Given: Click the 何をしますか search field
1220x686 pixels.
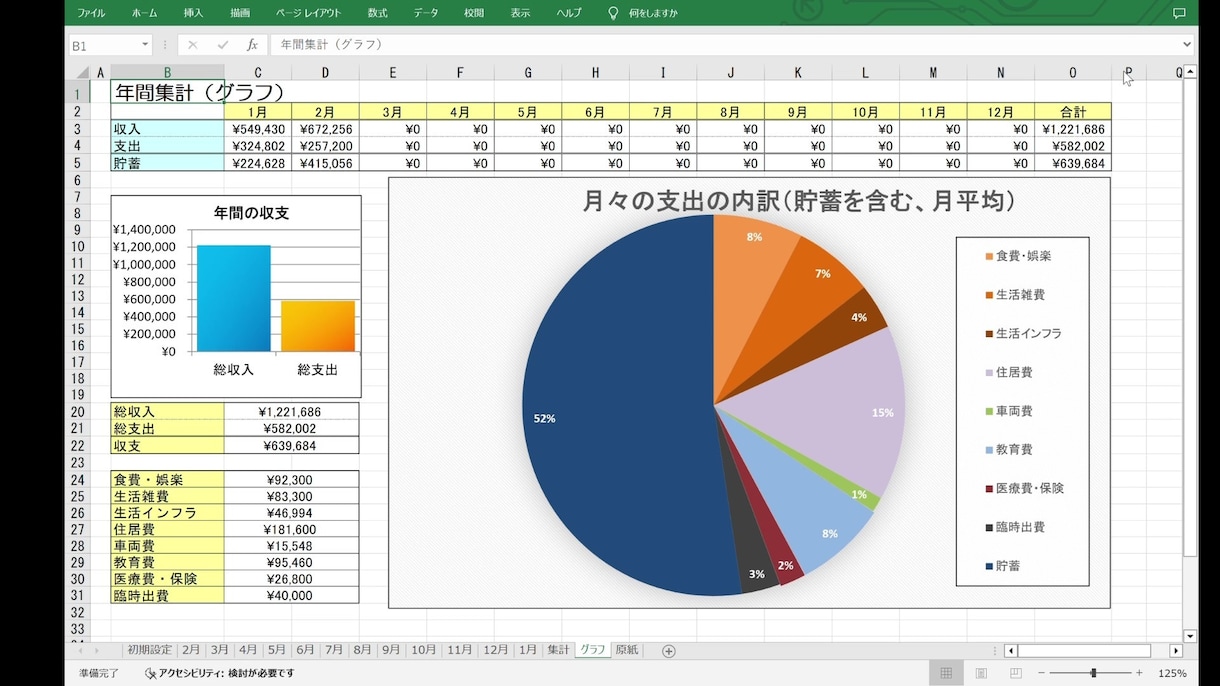Looking at the screenshot, I should [x=653, y=13].
